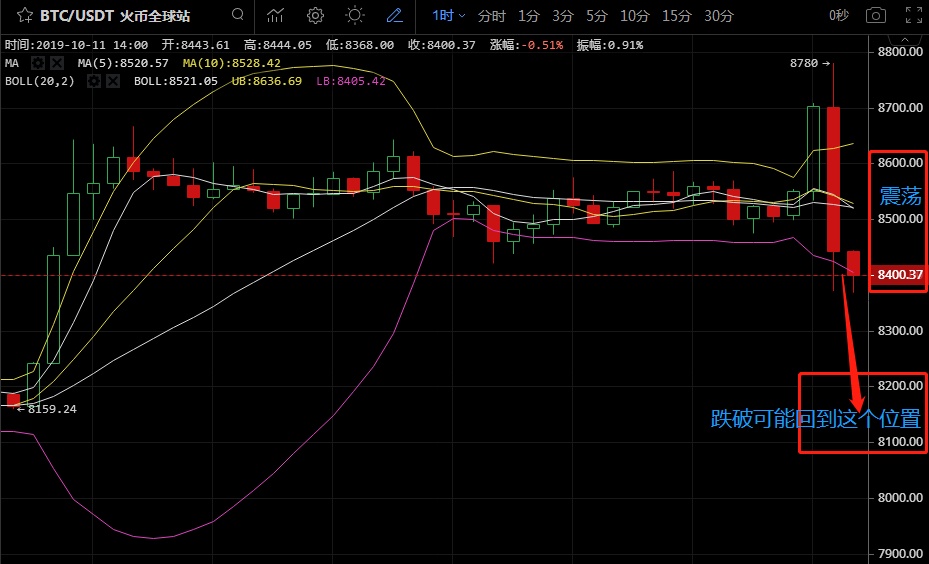Click the 0秒 countdown label

838,16
